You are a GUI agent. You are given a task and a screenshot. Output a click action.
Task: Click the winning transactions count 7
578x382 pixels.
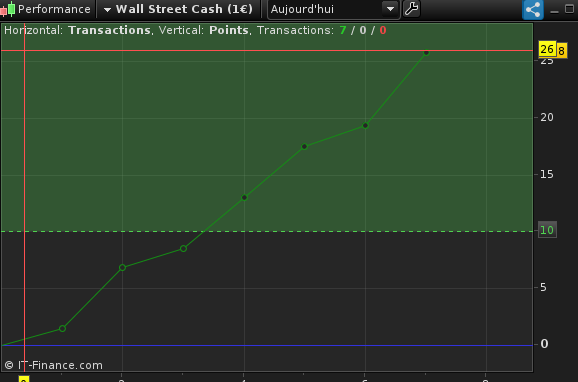click(x=343, y=30)
